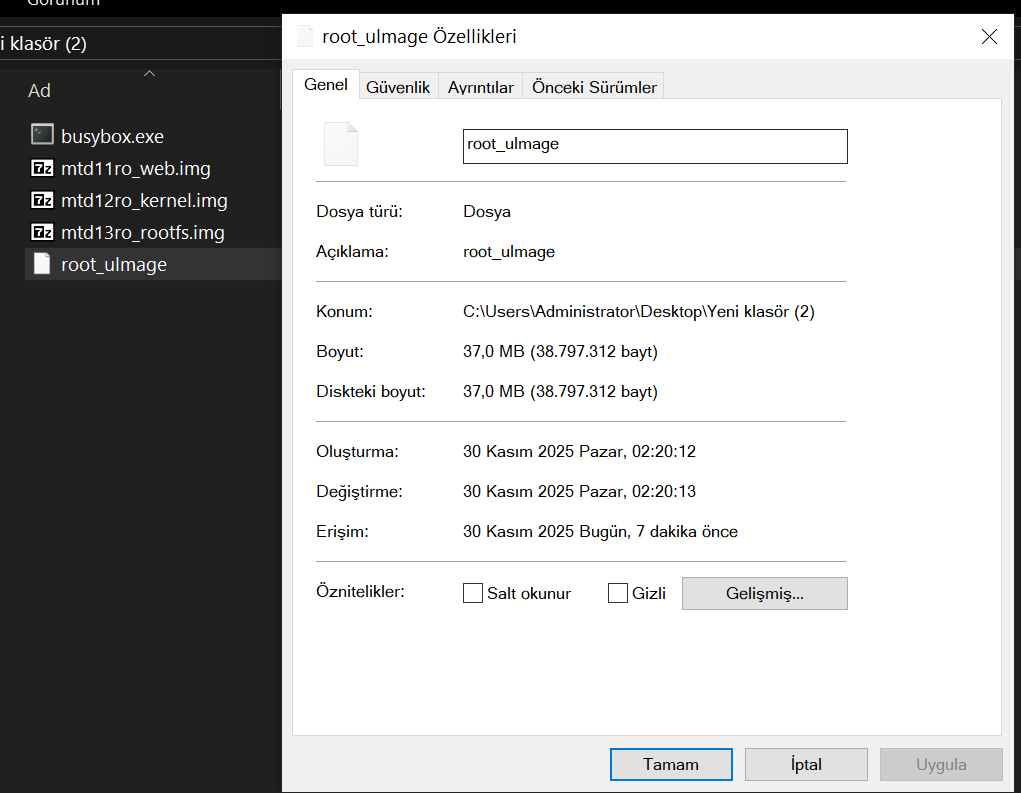Image resolution: width=1021 pixels, height=793 pixels.
Task: Toggle the Gizli checkbox
Action: 618,593
